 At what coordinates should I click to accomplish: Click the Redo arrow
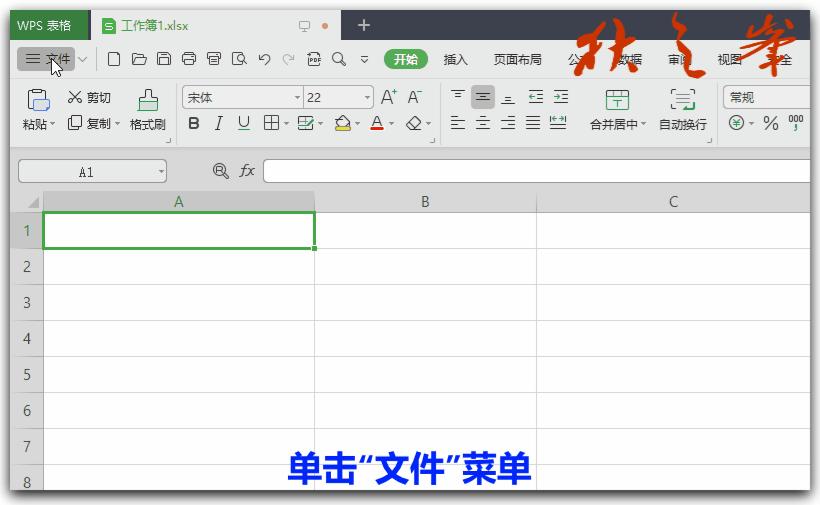288,60
